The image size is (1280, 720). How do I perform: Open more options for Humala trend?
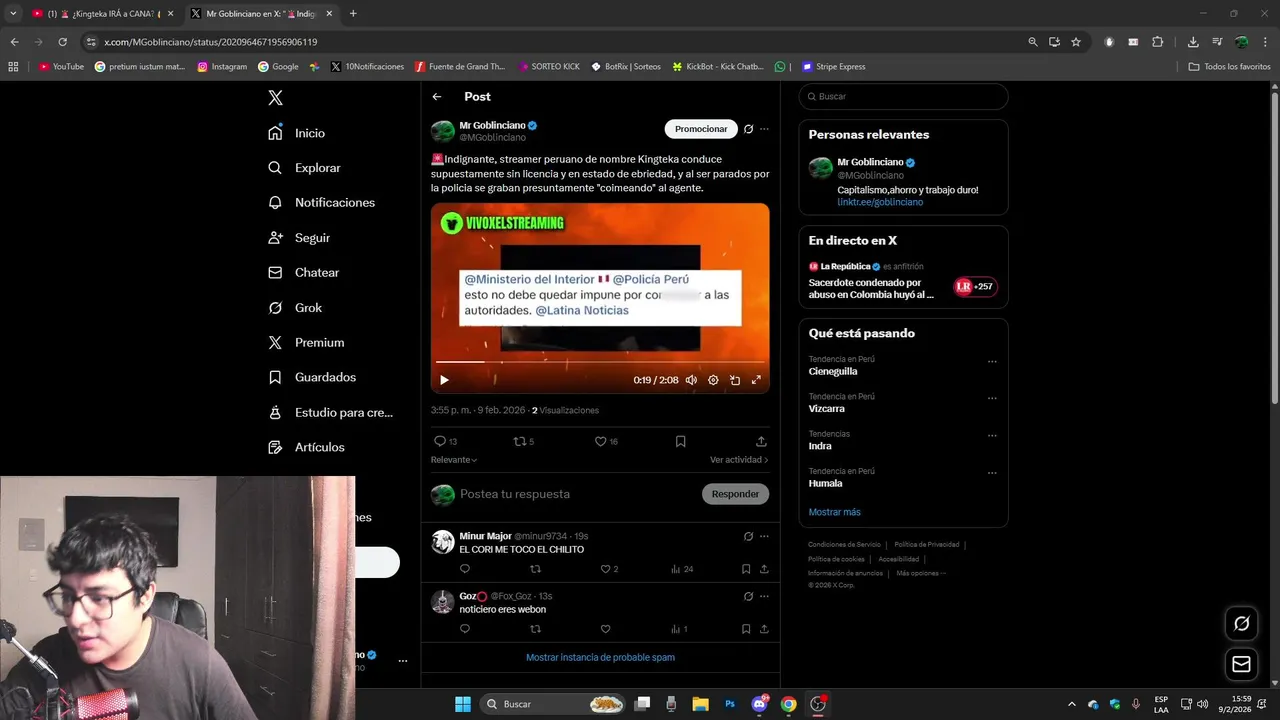click(992, 473)
